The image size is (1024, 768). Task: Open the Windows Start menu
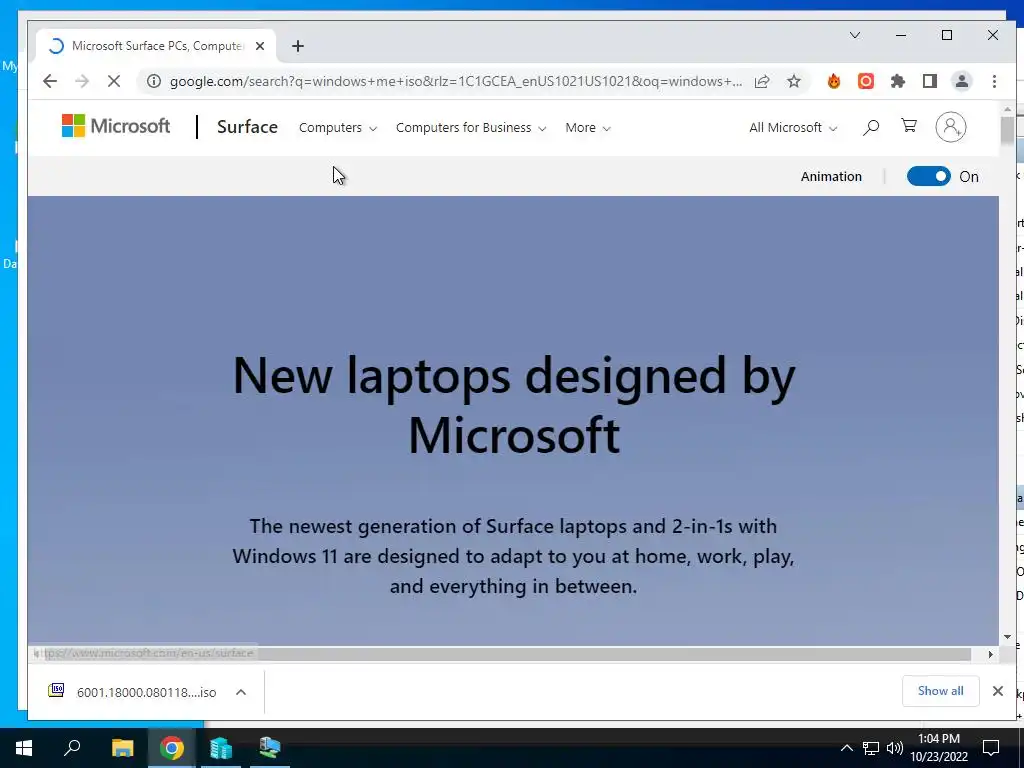[x=24, y=748]
